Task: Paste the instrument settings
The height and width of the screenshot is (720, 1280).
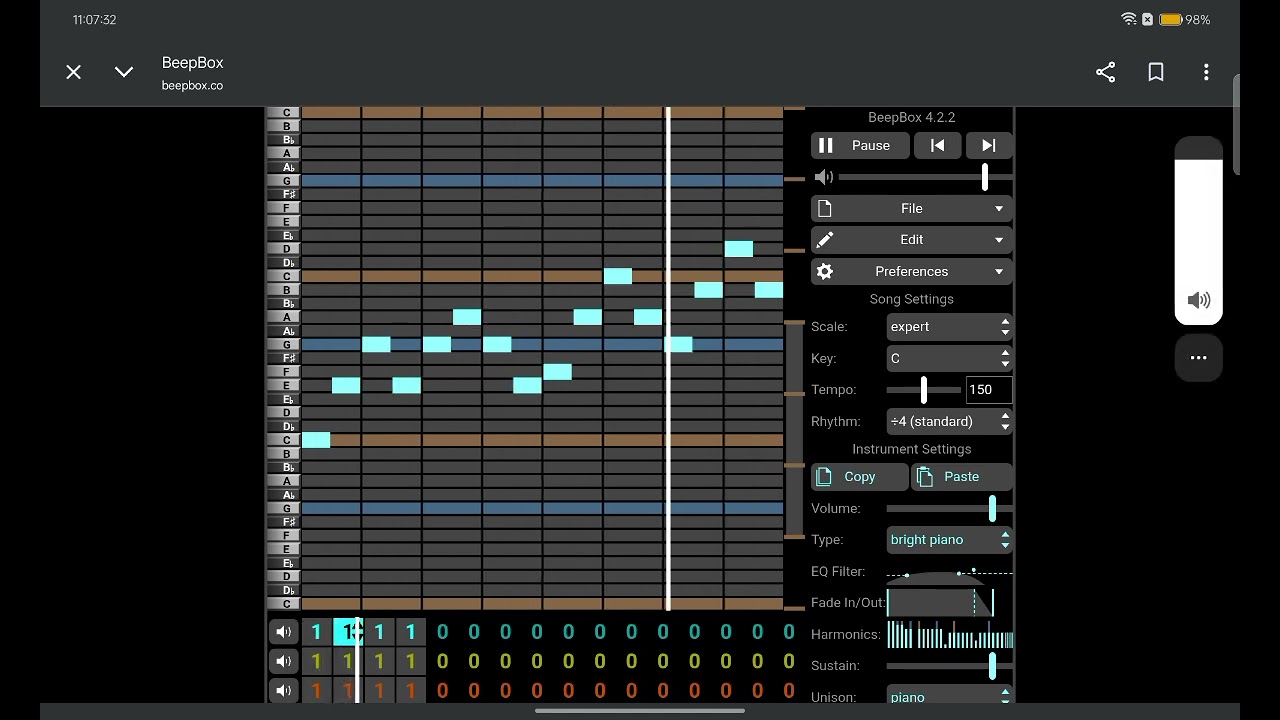Action: [962, 477]
